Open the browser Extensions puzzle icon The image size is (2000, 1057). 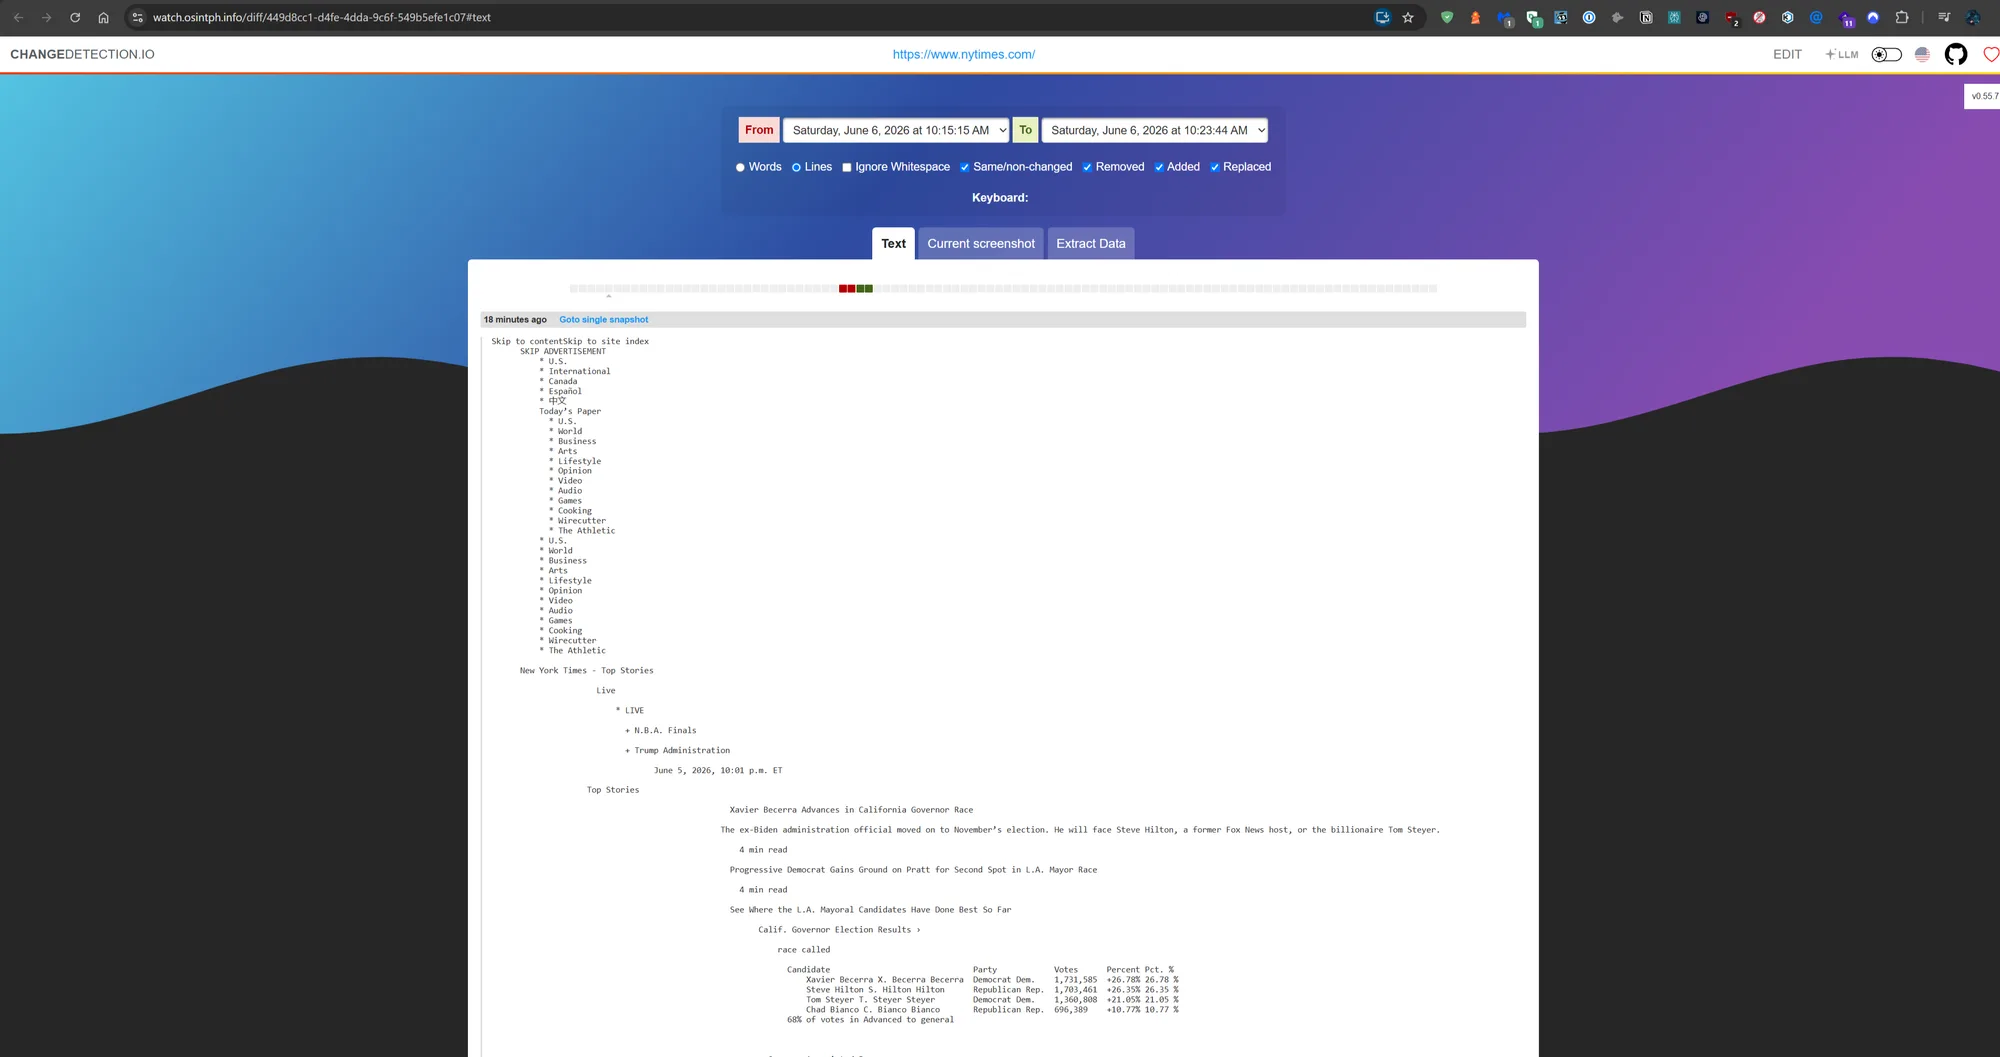pyautogui.click(x=1902, y=17)
